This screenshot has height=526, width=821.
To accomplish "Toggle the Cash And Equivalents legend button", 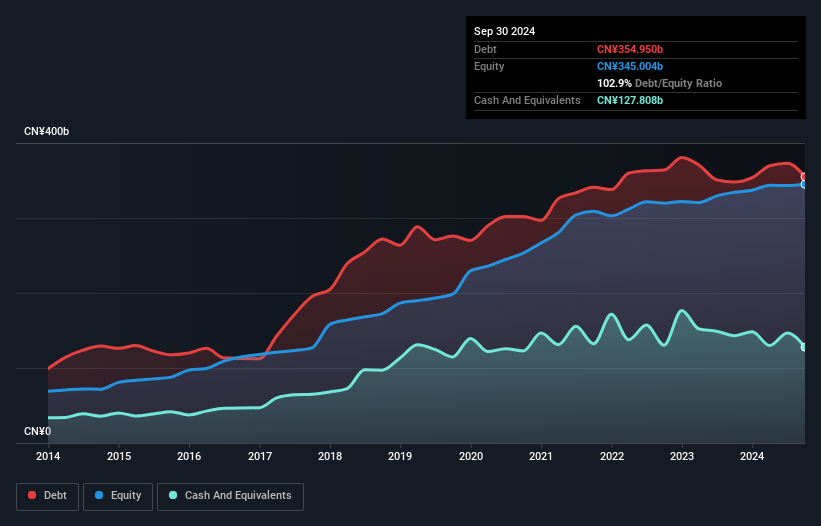I will click(x=230, y=496).
